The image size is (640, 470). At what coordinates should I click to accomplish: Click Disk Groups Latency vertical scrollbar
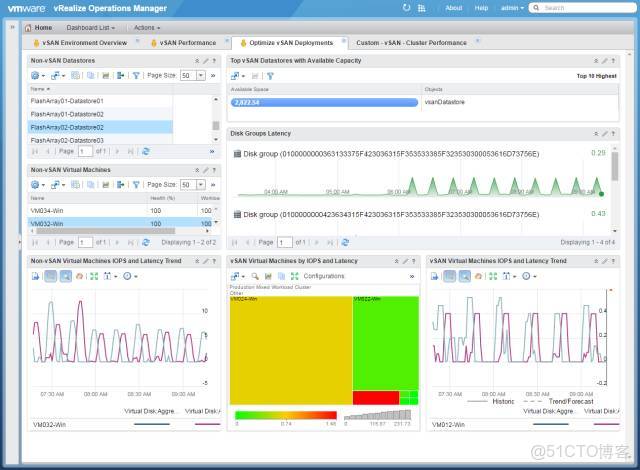[615, 166]
